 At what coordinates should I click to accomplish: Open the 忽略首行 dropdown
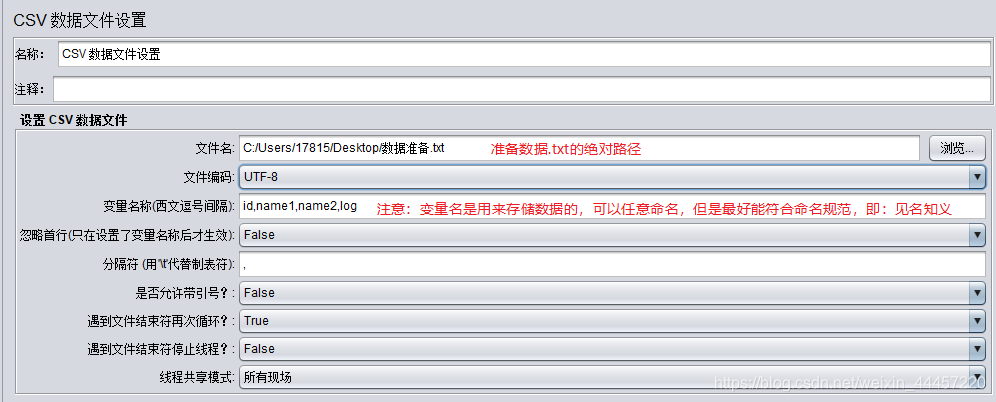pyautogui.click(x=612, y=235)
